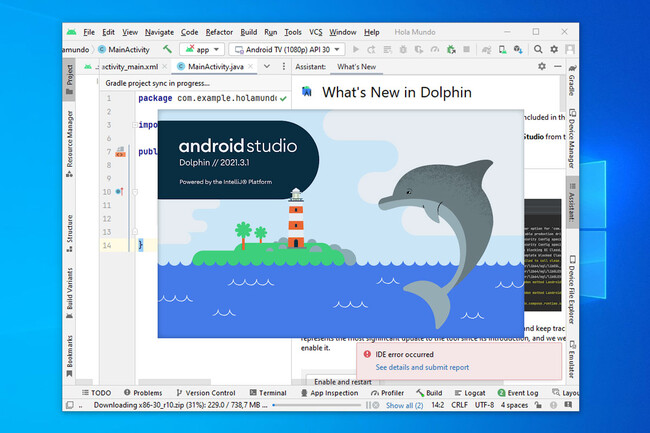Open Assistant panel settings gear icon
650x433 pixels.
(542, 66)
